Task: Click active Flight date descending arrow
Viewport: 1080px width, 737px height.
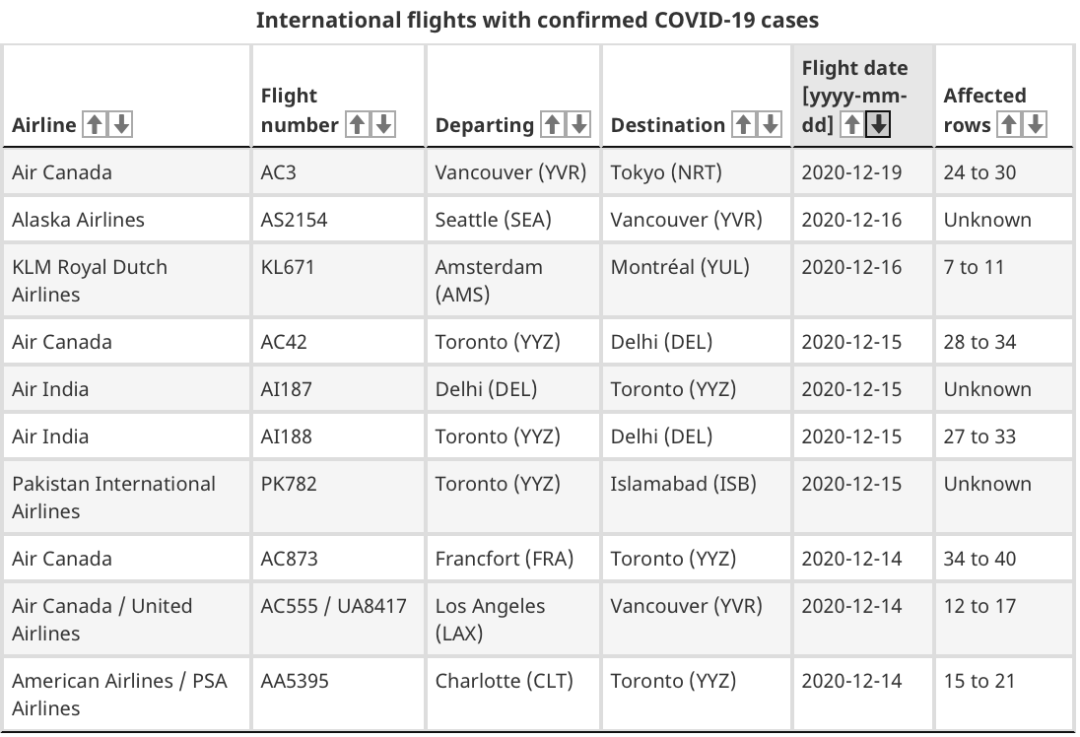Action: tap(878, 125)
